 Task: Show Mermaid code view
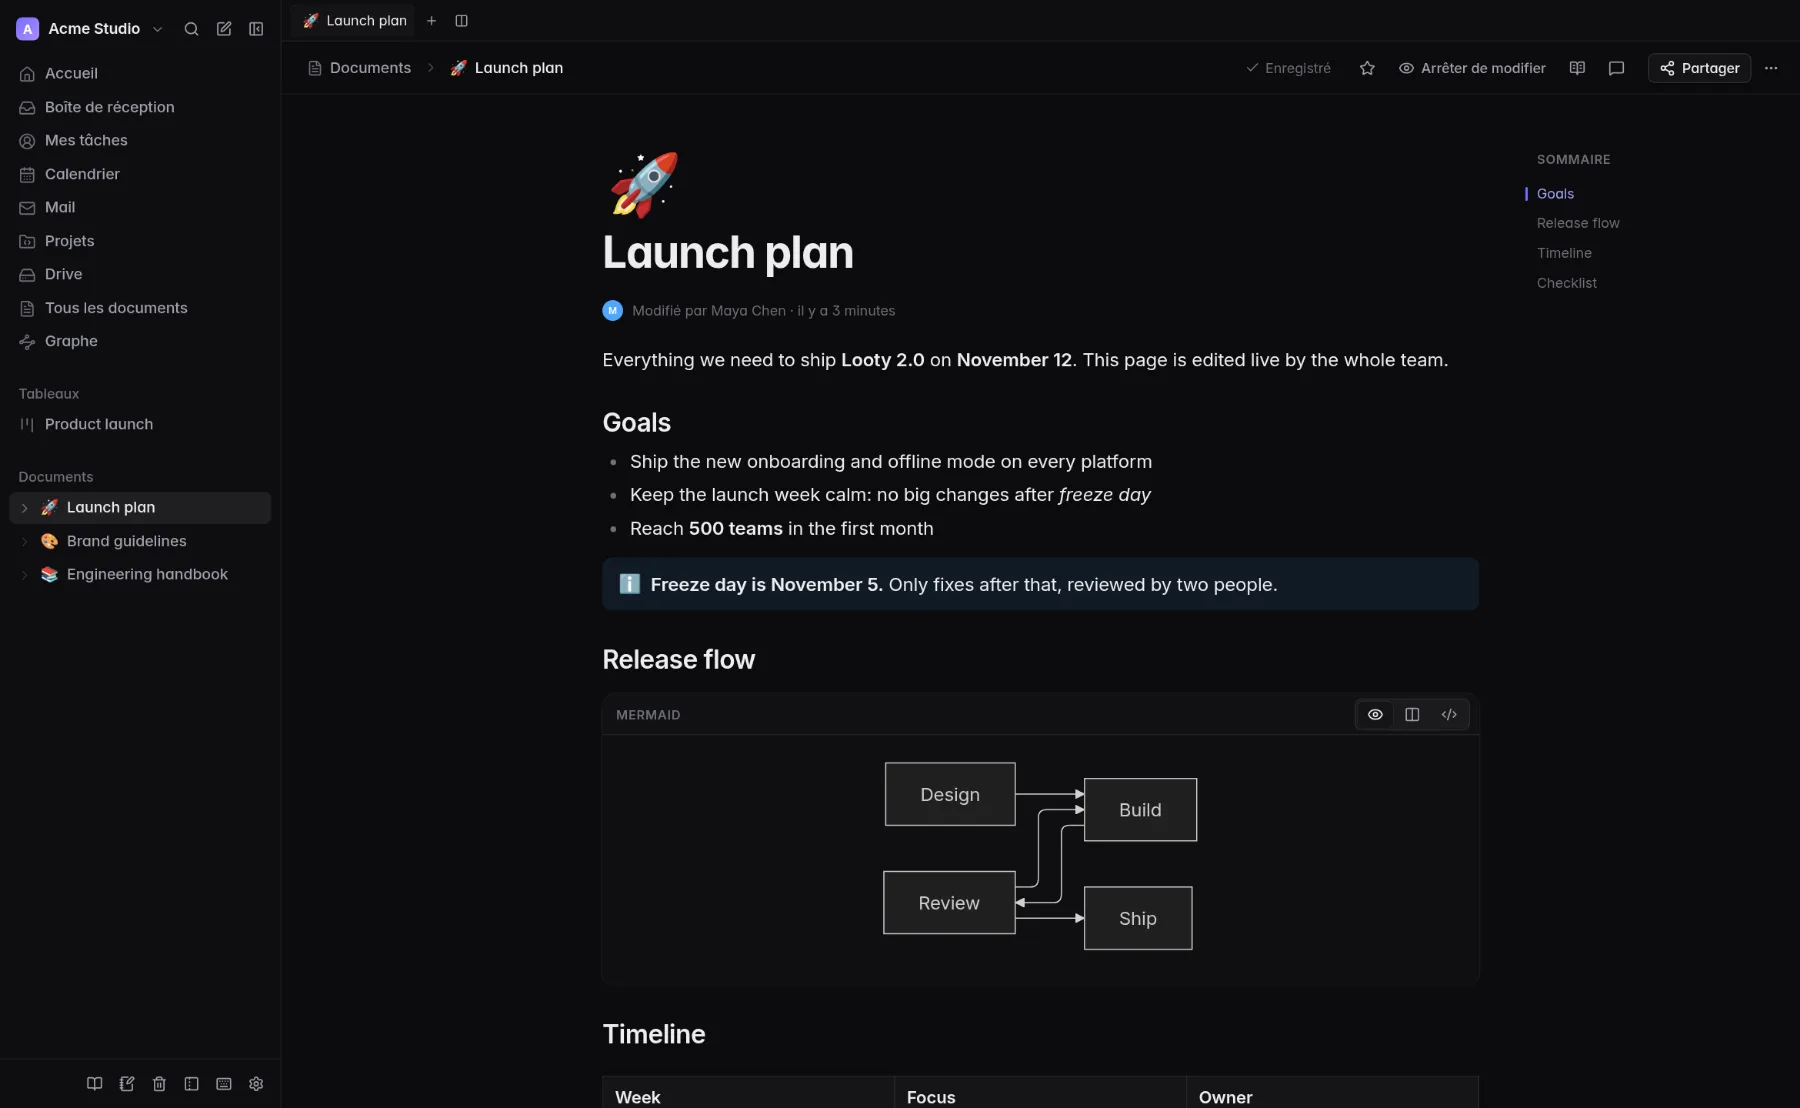[x=1449, y=714]
